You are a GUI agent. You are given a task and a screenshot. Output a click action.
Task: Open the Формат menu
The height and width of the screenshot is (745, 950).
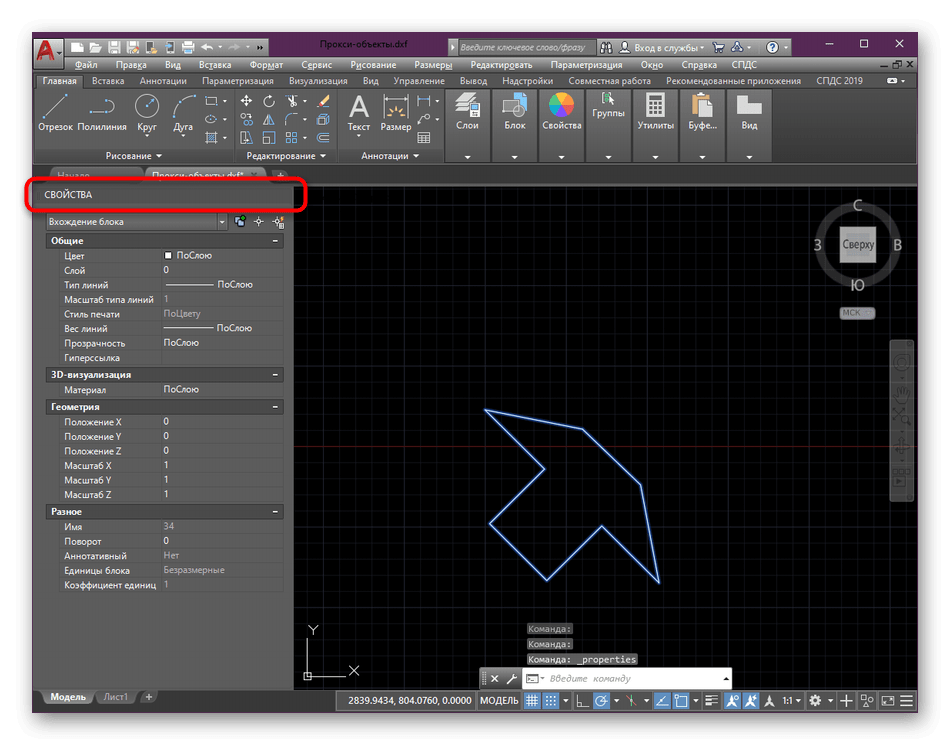(266, 65)
